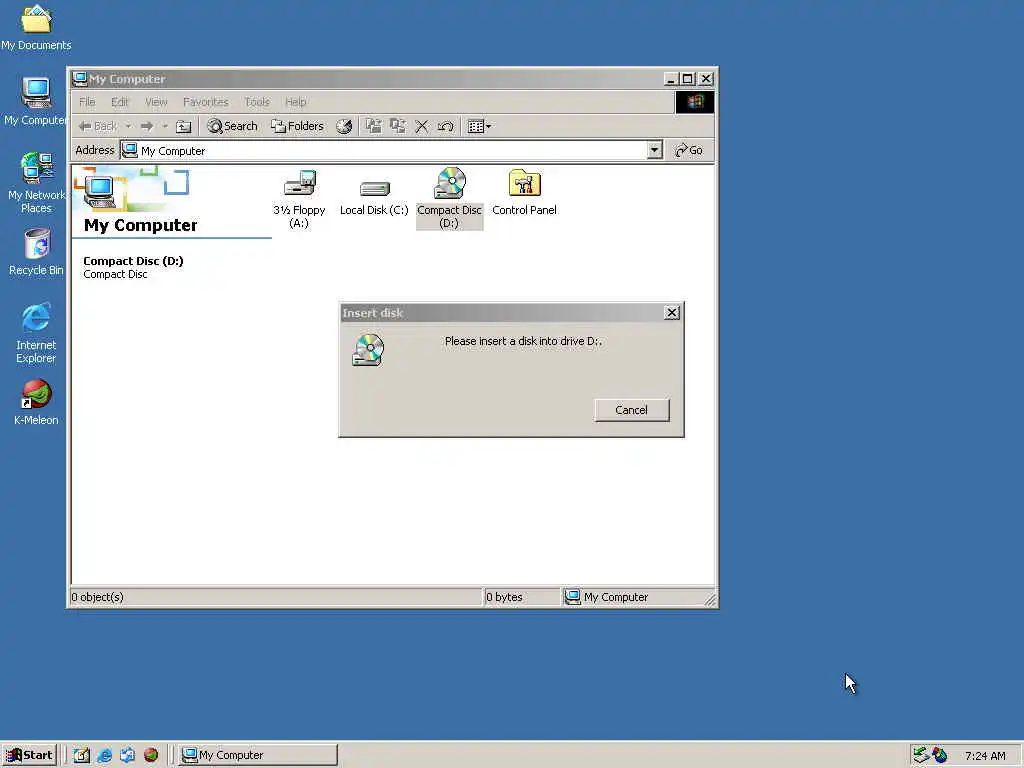Click the 7:24 AM clock

point(985,756)
